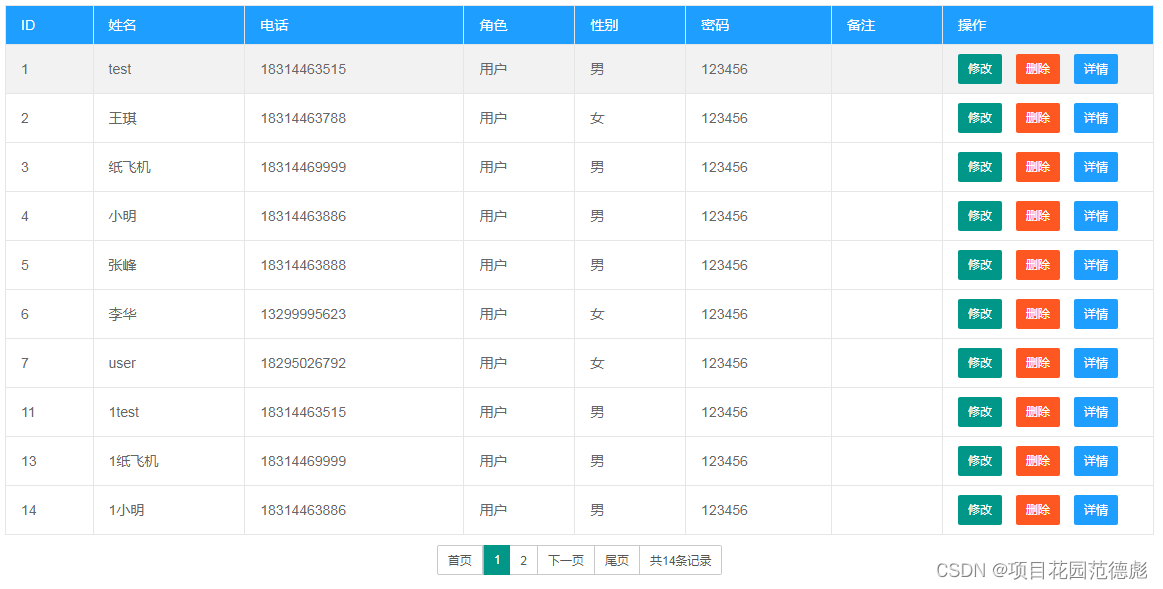The height and width of the screenshot is (589, 1163).
Task: Select phone number 18314463788
Action: (303, 118)
